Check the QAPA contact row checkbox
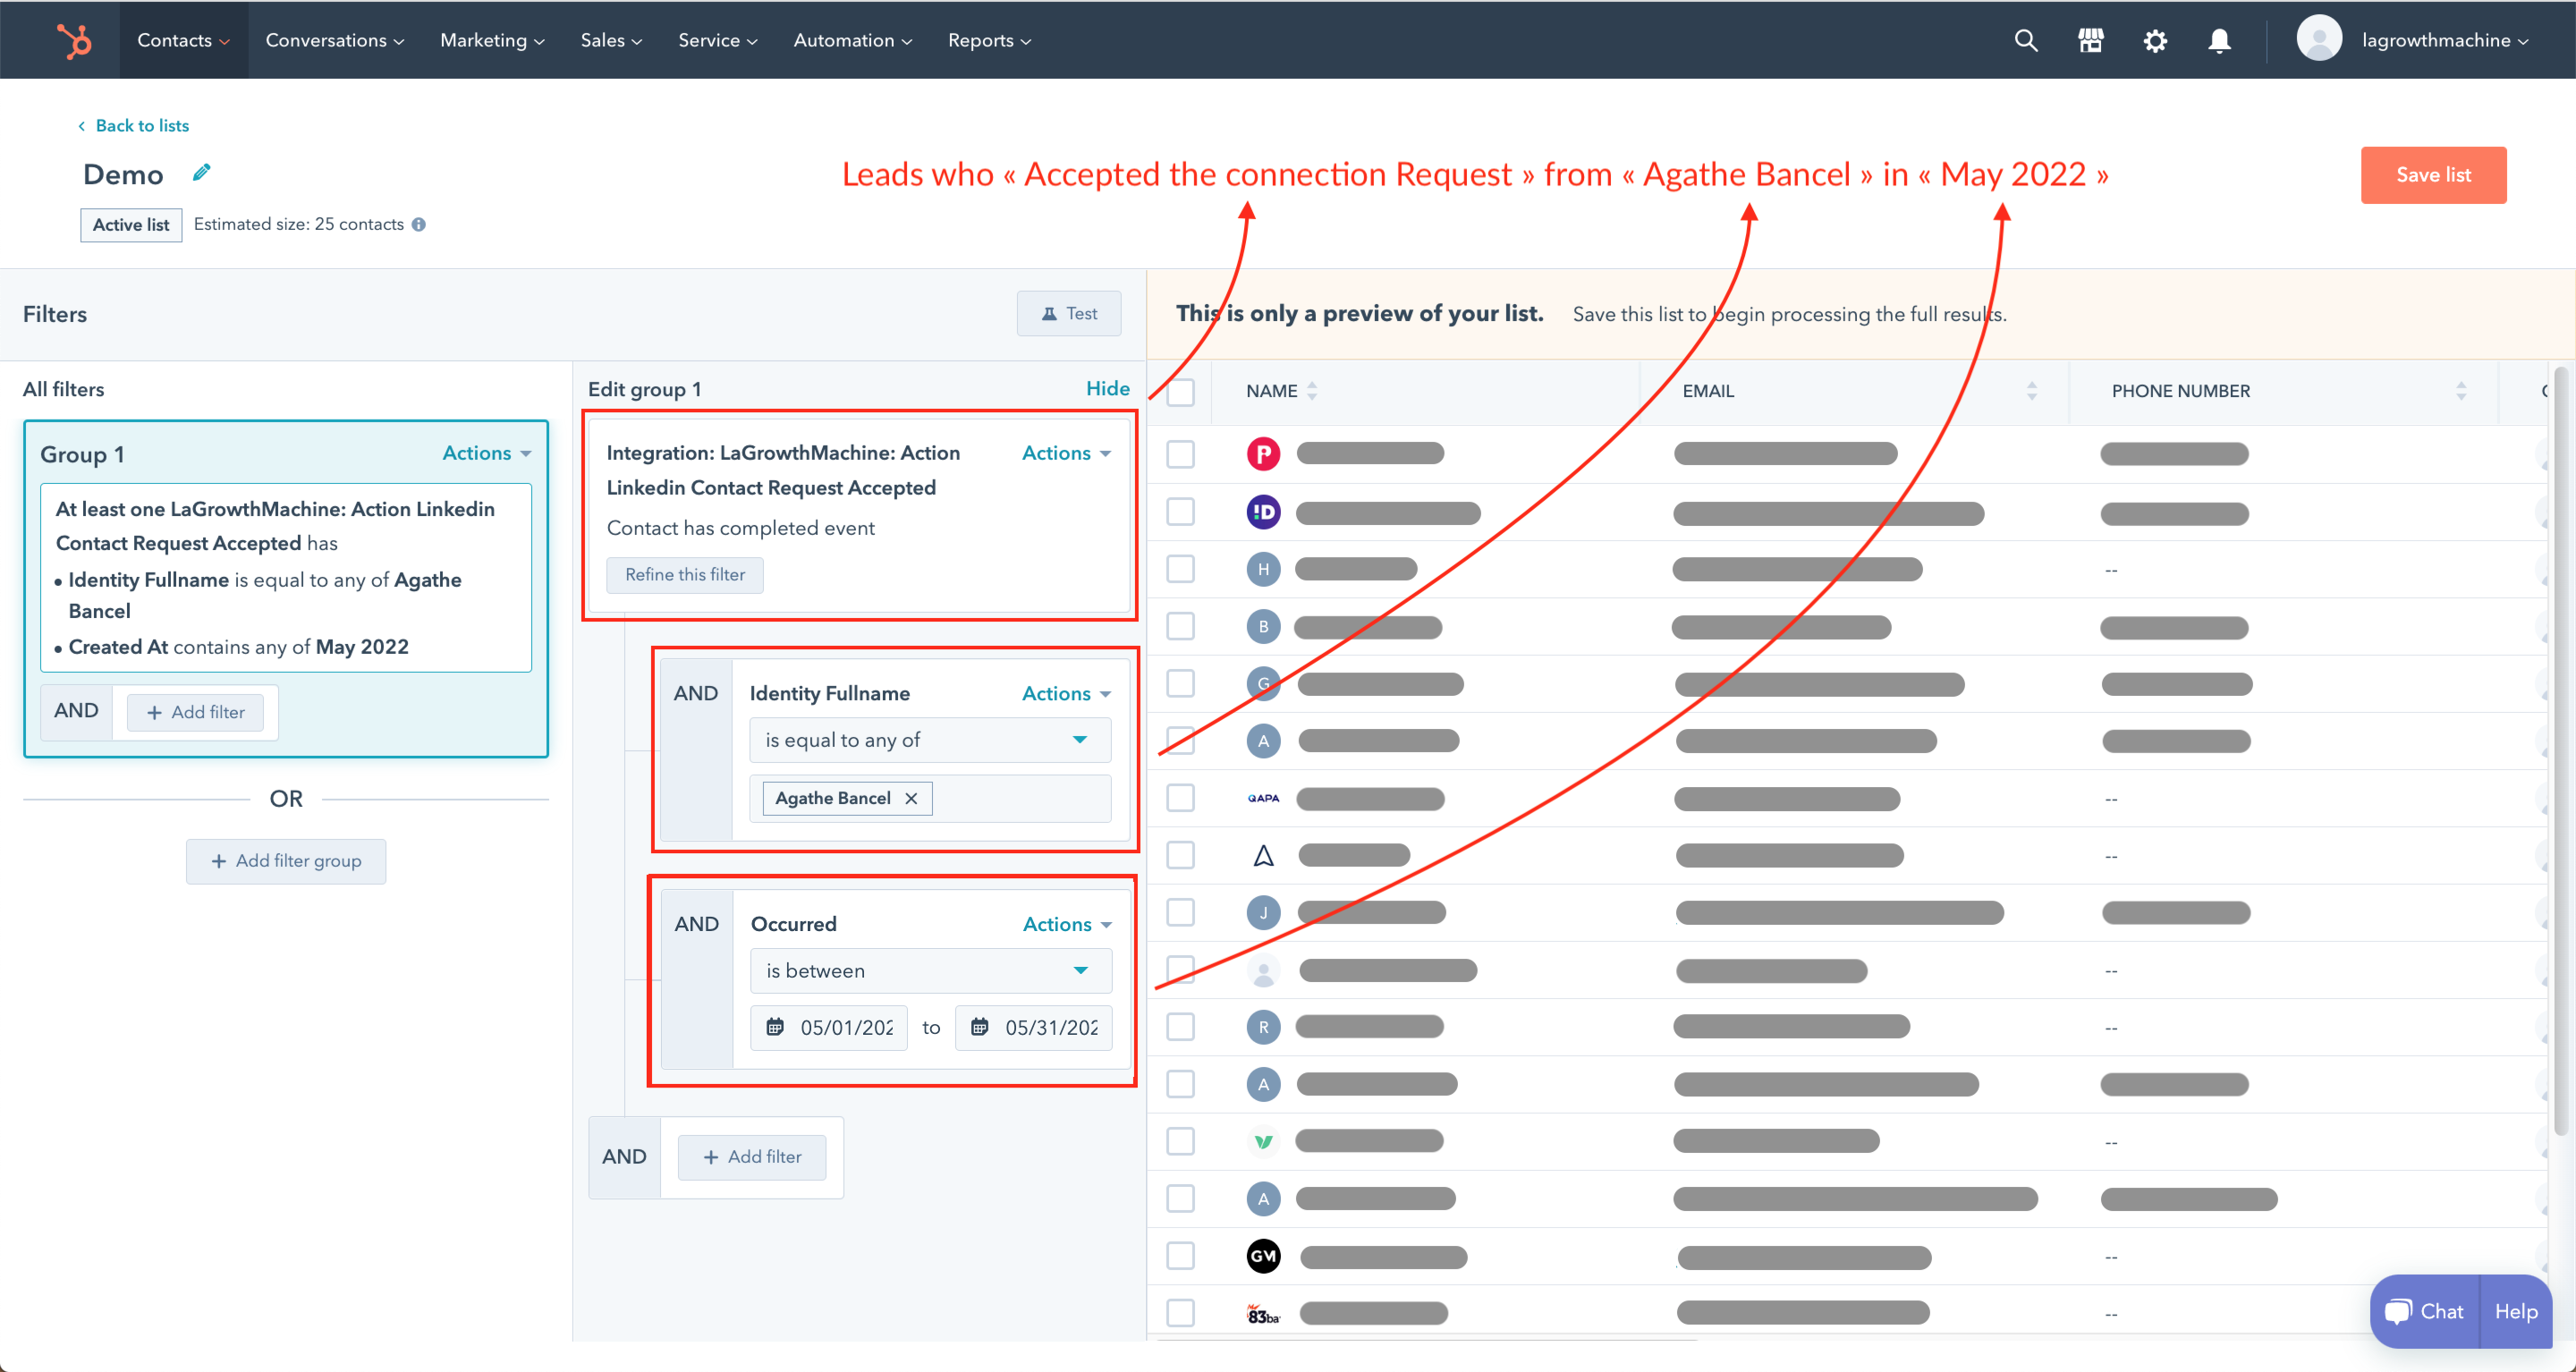2576x1372 pixels. click(1181, 798)
